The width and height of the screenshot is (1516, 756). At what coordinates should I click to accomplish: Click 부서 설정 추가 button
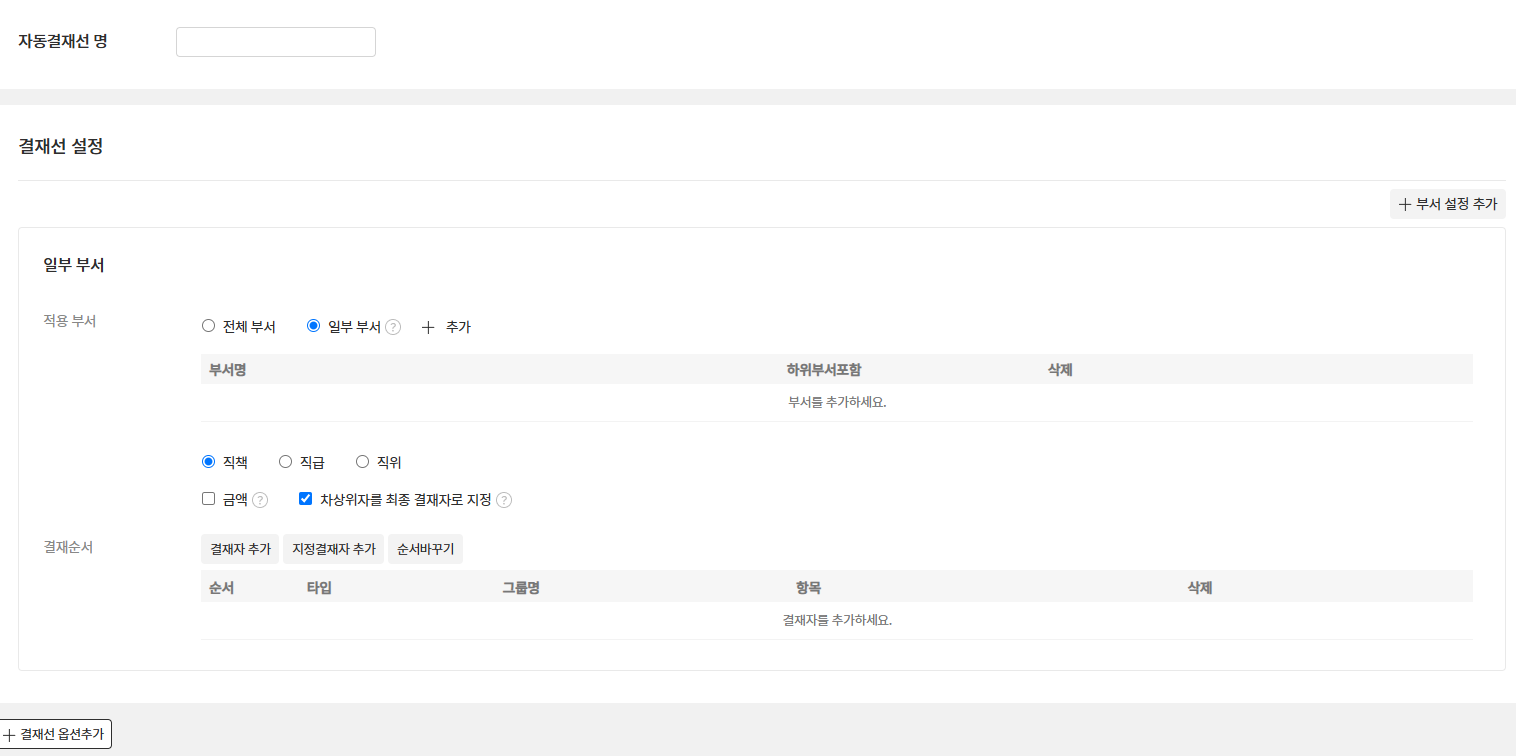point(1447,204)
